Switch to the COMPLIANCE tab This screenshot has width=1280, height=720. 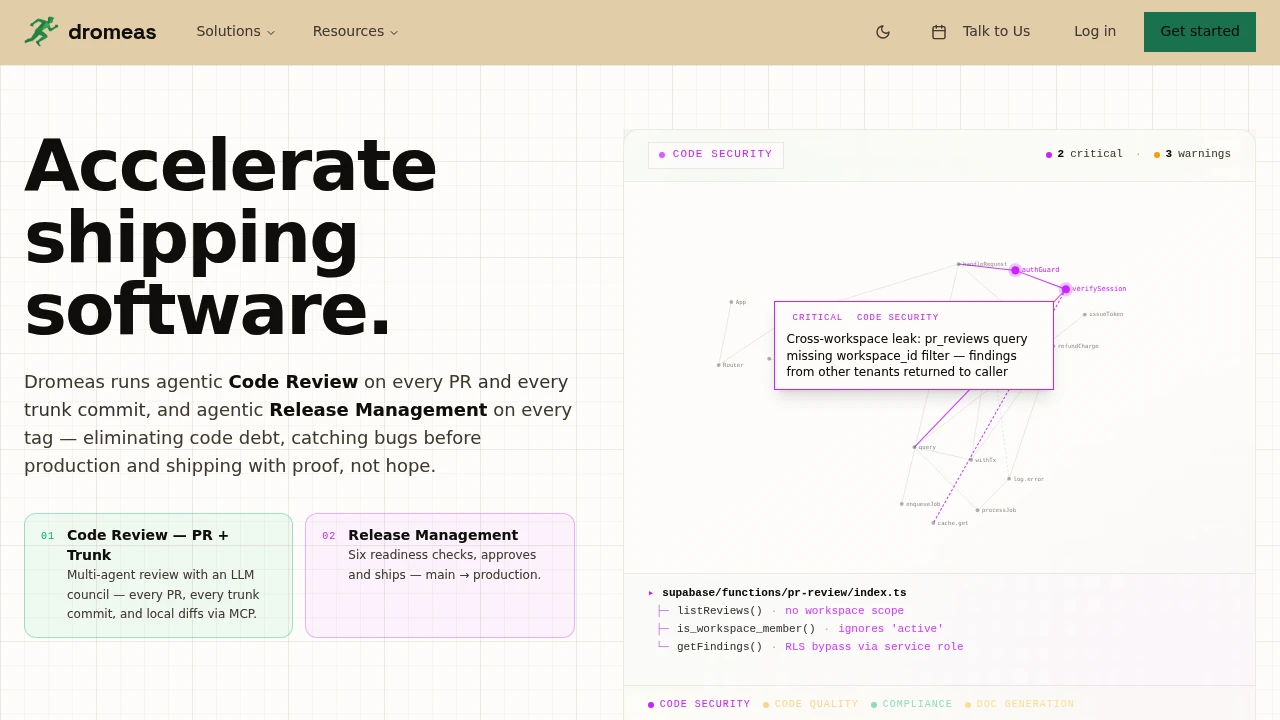point(911,704)
